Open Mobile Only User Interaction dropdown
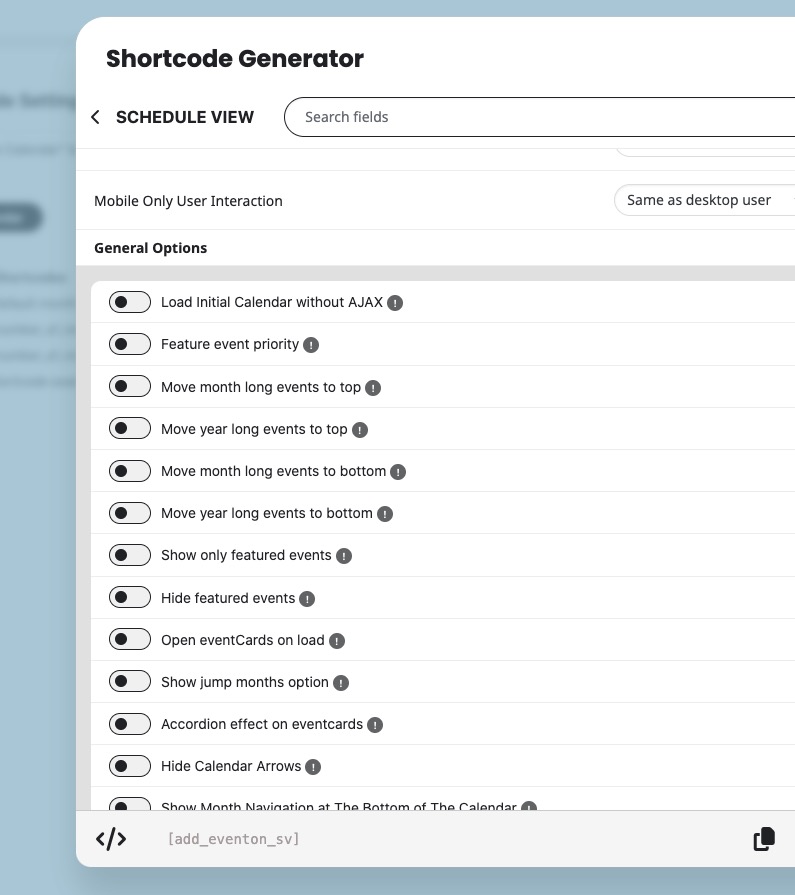Image resolution: width=795 pixels, height=895 pixels. coord(704,200)
